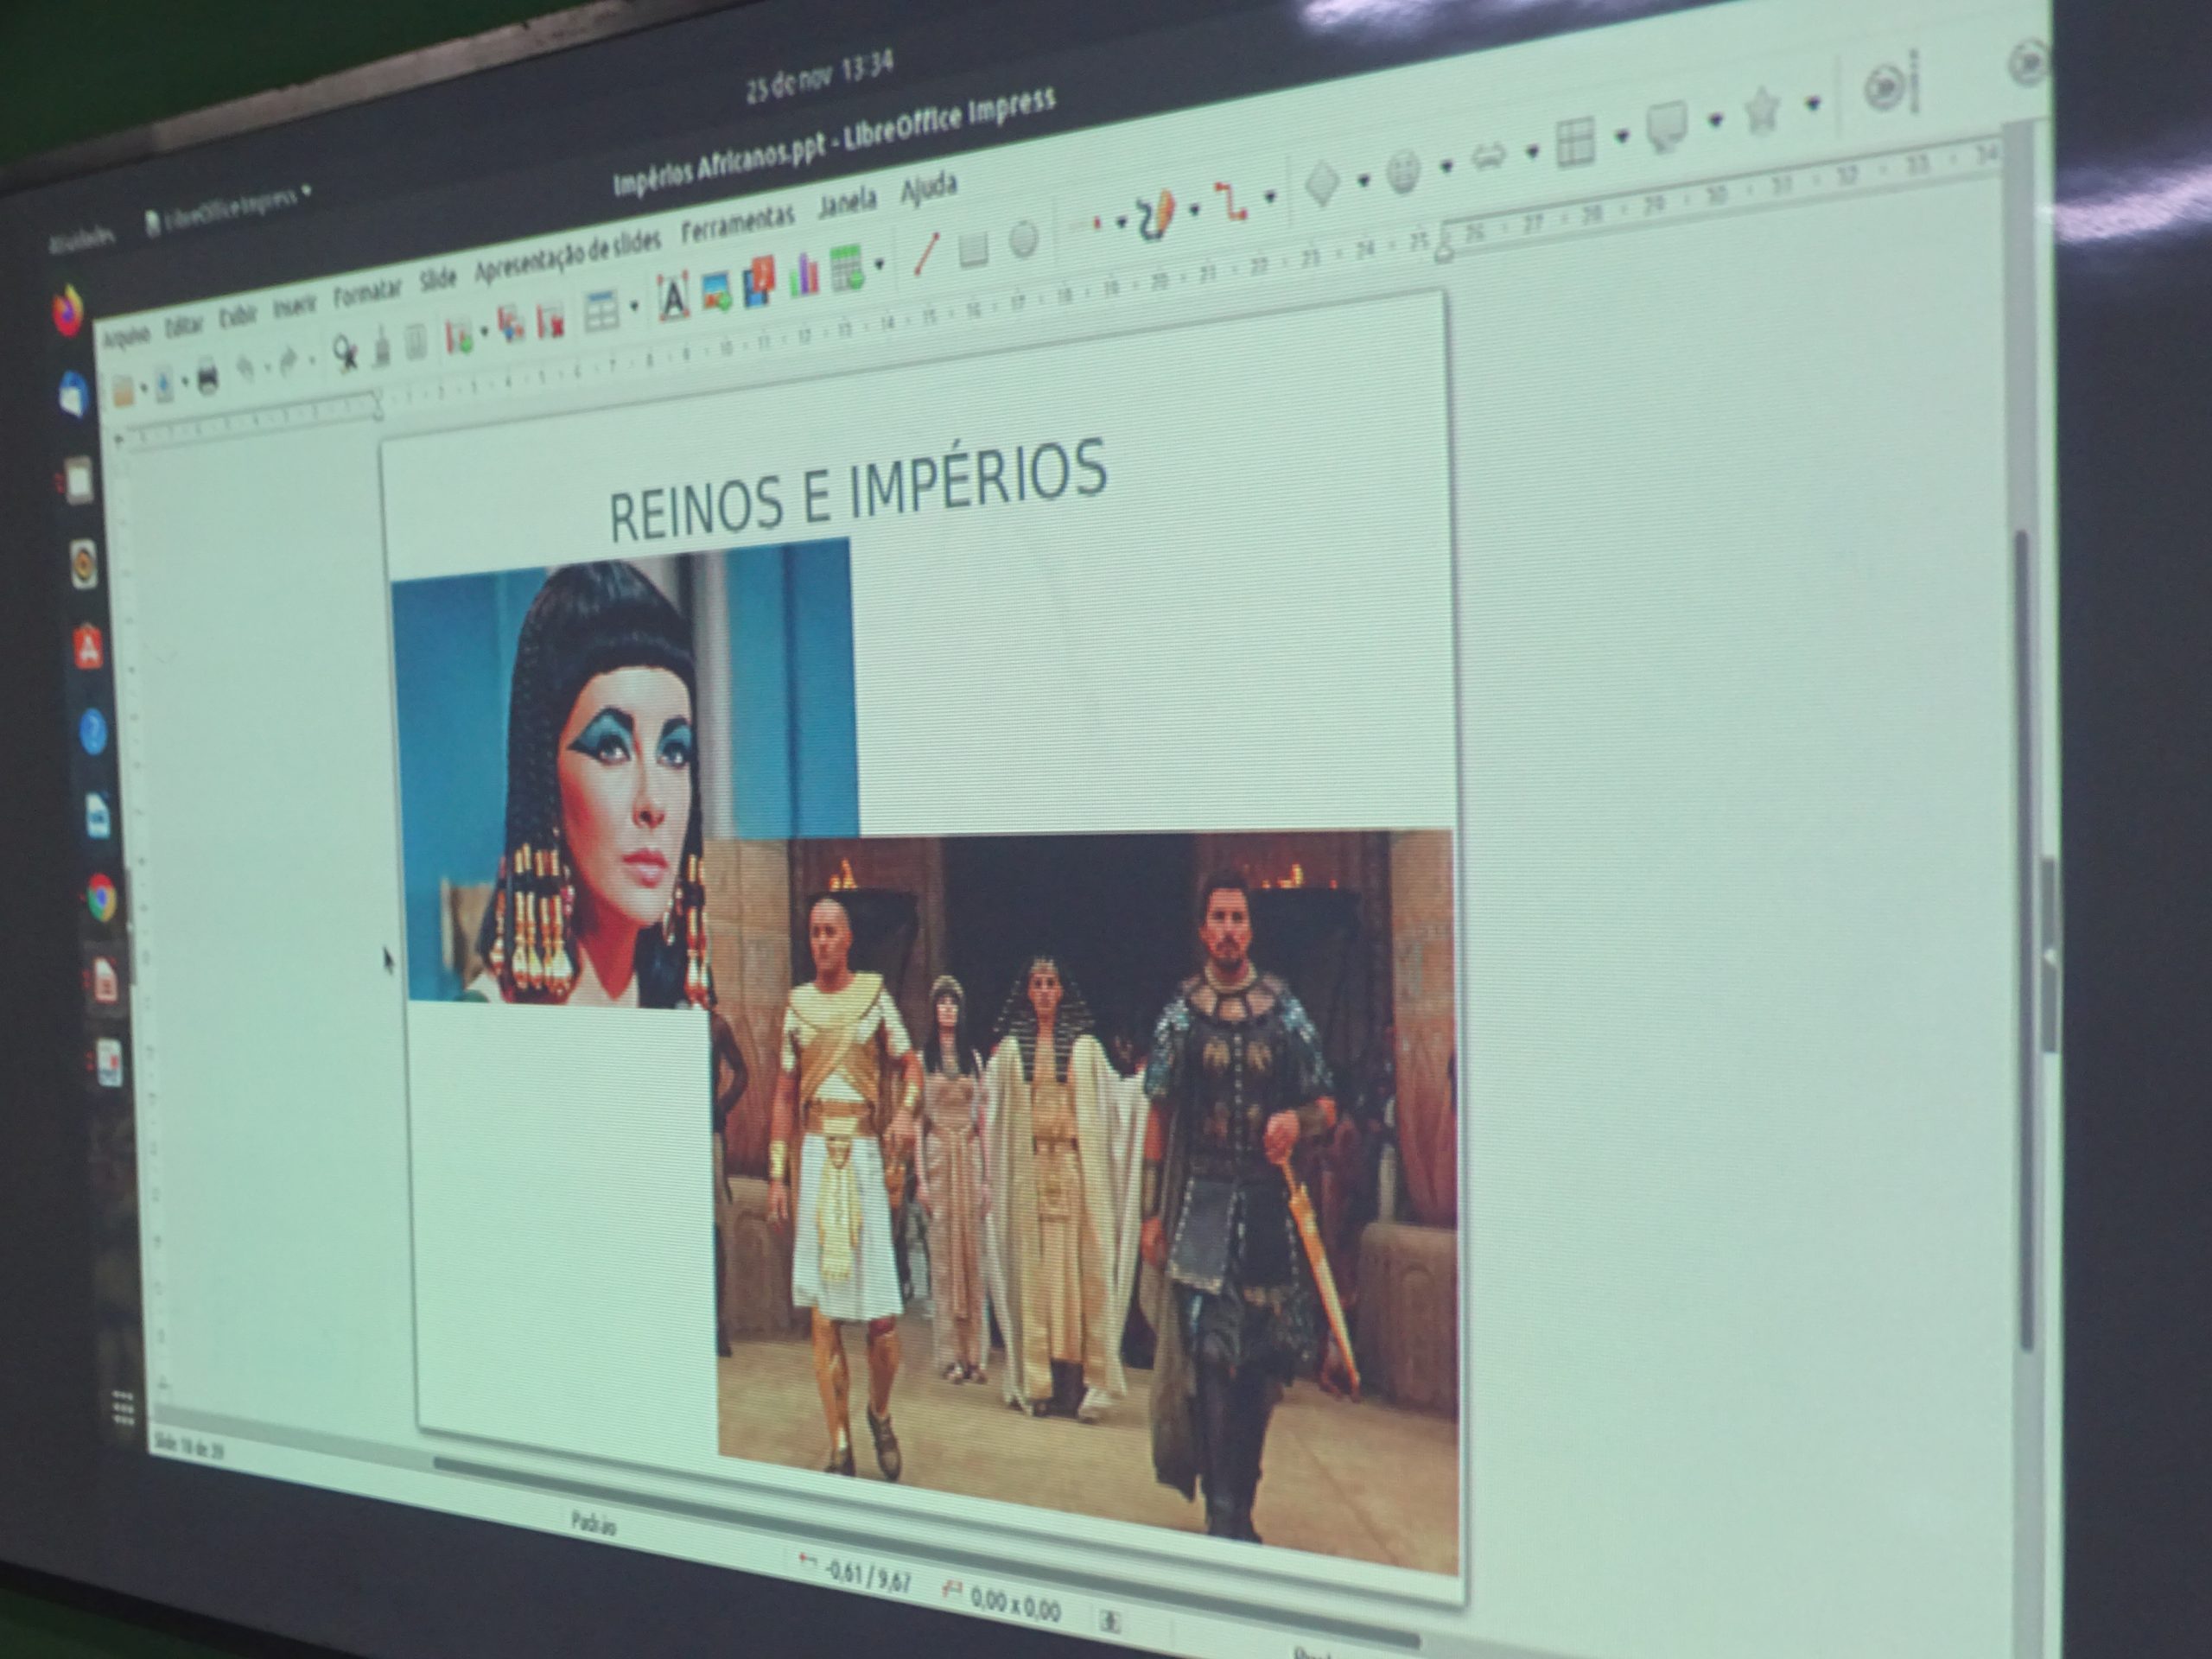Launch Ubuntu Software from the dock
Image resolution: width=2212 pixels, height=1659 pixels.
[x=89, y=649]
